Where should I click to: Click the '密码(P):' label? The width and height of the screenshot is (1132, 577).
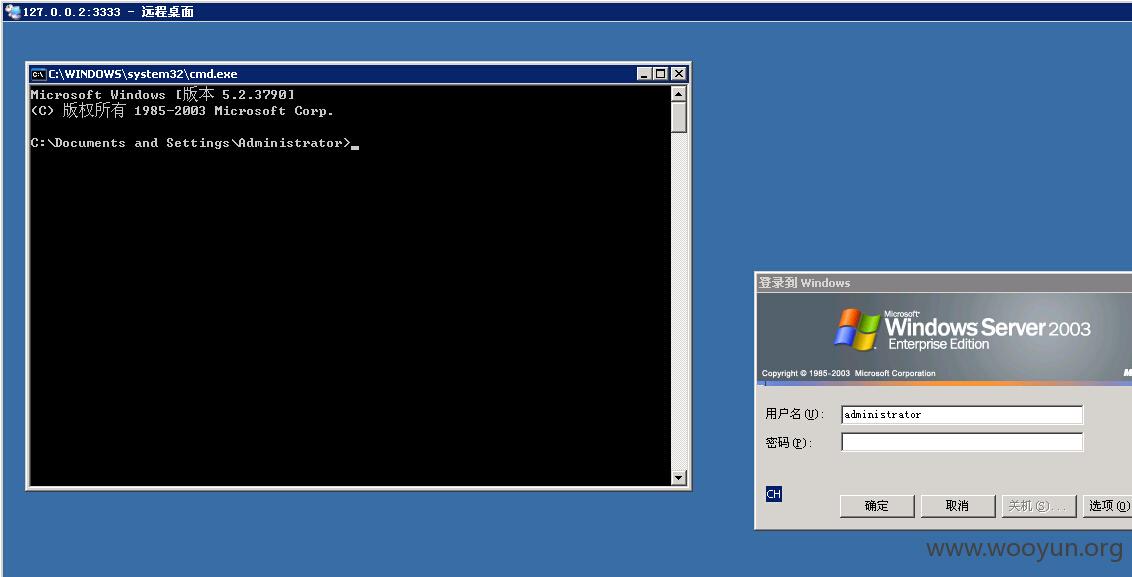[x=789, y=443]
